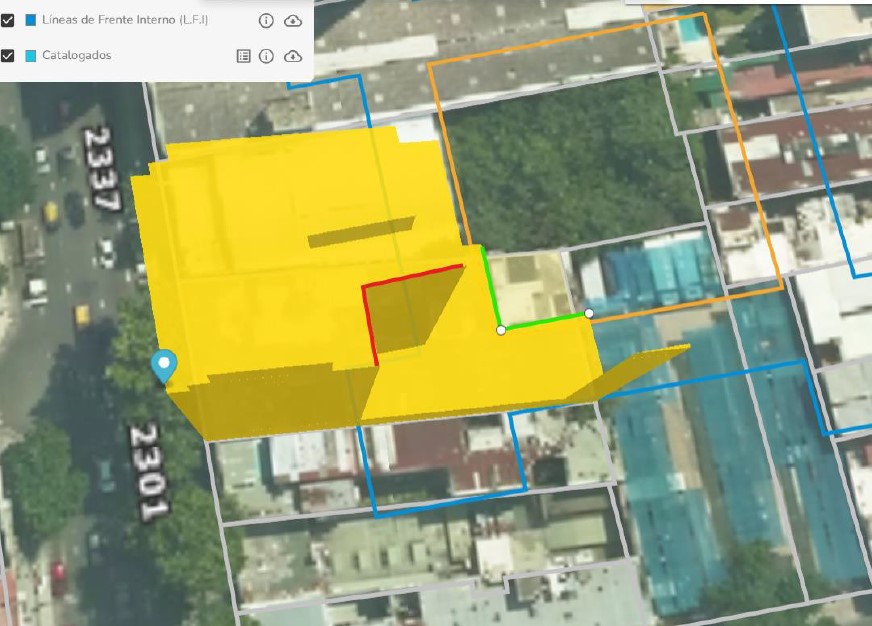The image size is (872, 626).
Task: Click the blue Líneas de Frente Interno swatch
Action: pos(31,21)
